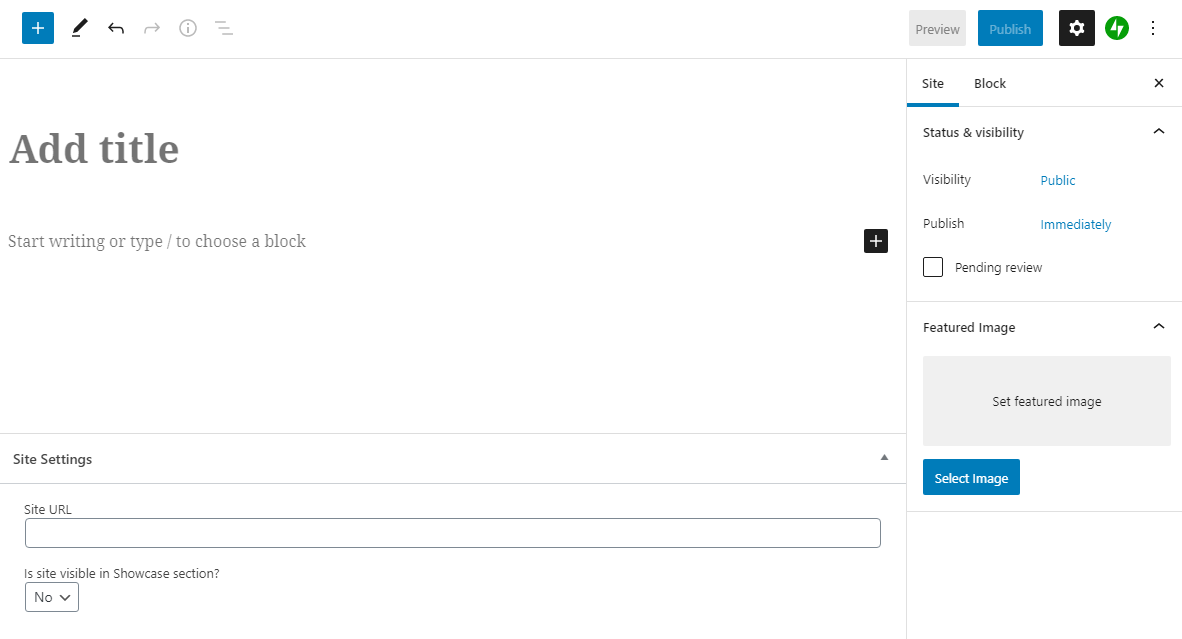This screenshot has width=1182, height=639.
Task: Select the Edit (pencil) tool mode
Action: point(79,28)
